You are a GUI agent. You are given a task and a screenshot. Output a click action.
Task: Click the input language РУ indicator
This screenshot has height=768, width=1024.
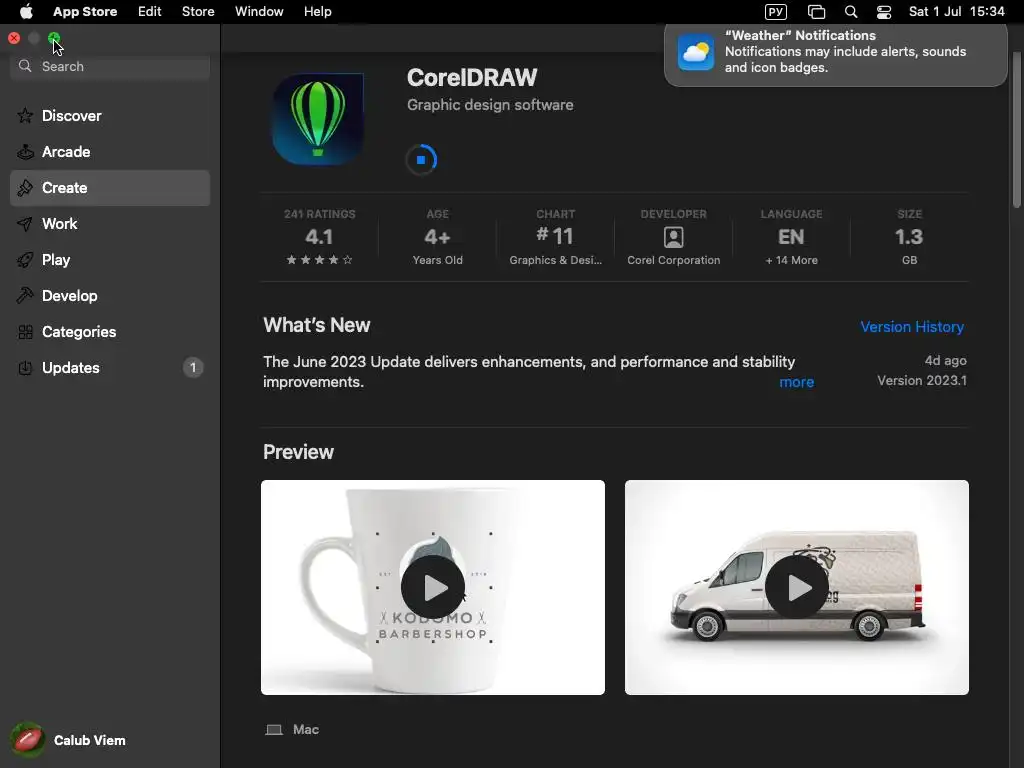776,12
